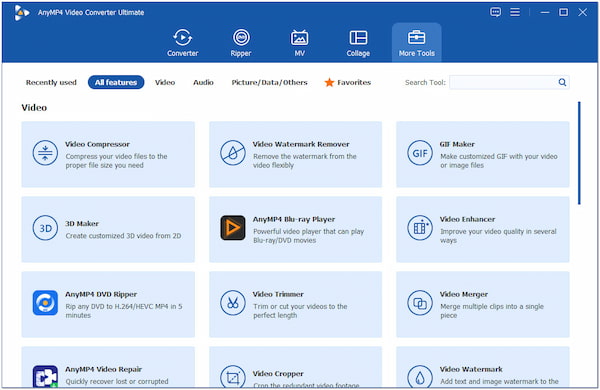Click the Video Watermark droplet icon
Image resolution: width=600 pixels, height=390 pixels.
pos(420,377)
